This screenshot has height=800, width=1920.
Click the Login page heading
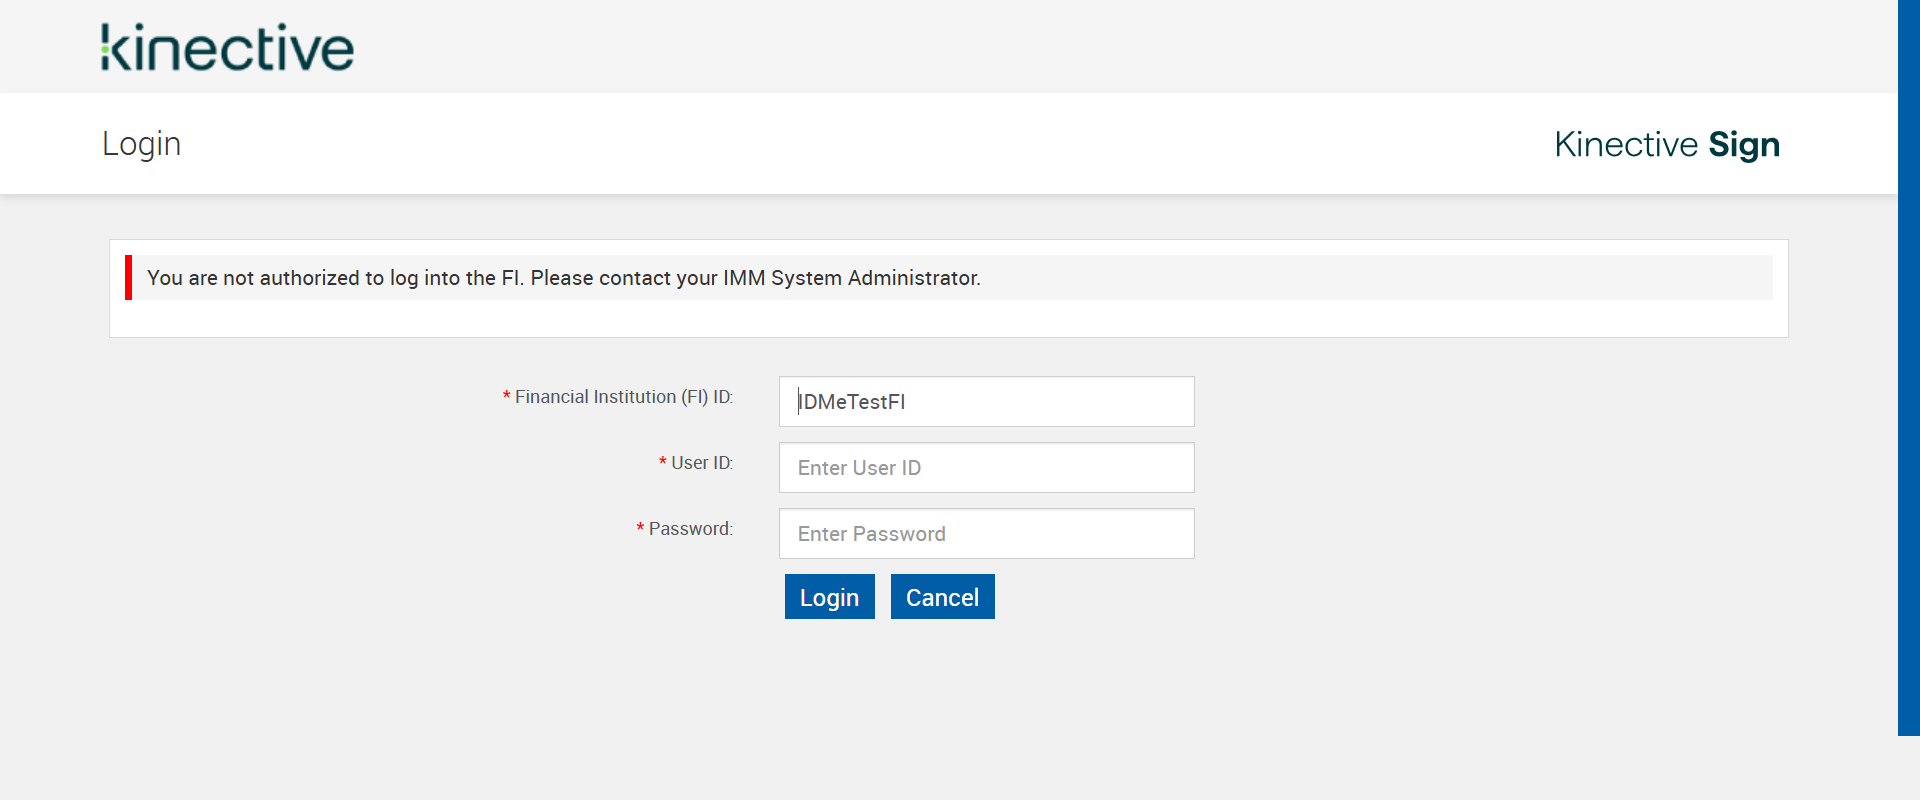point(141,144)
